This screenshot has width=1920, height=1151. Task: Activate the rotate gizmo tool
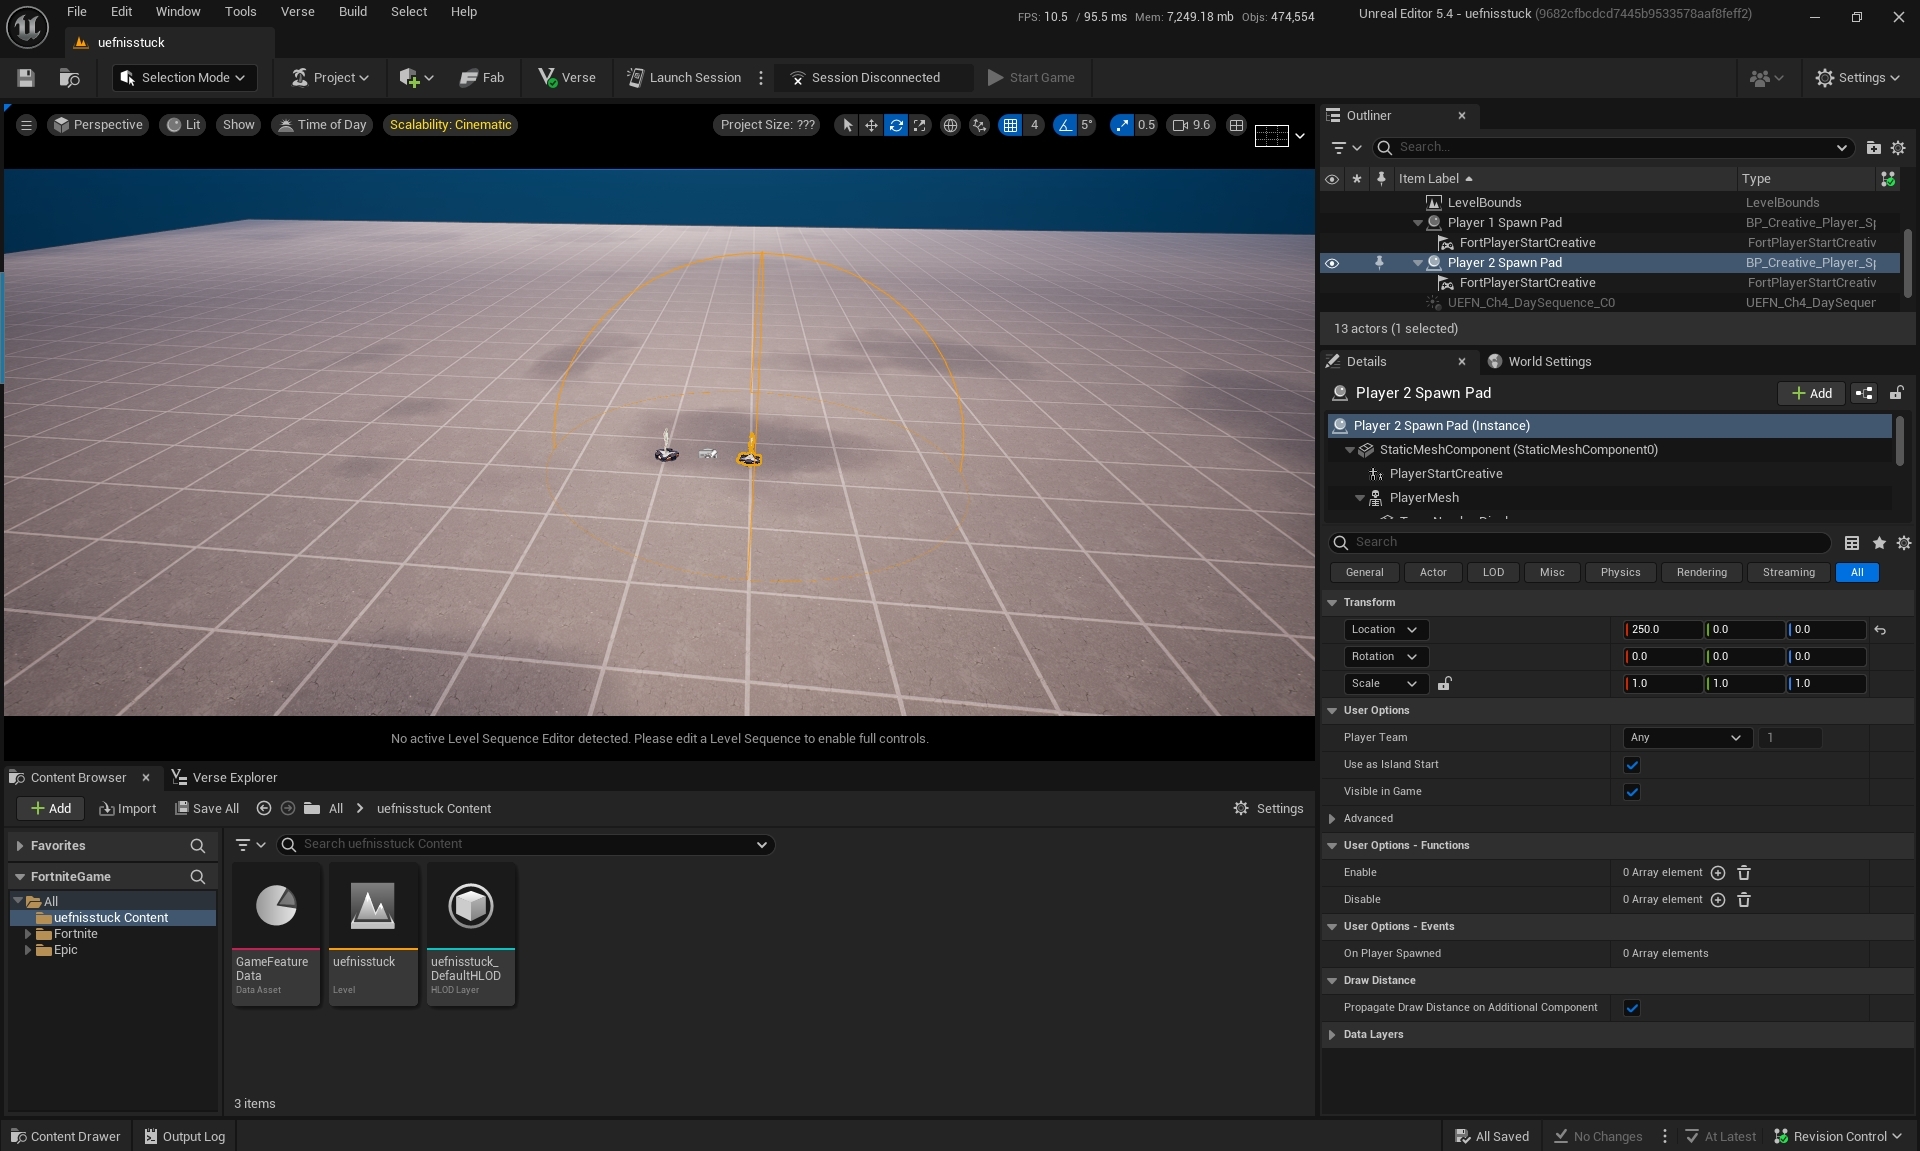pos(896,125)
